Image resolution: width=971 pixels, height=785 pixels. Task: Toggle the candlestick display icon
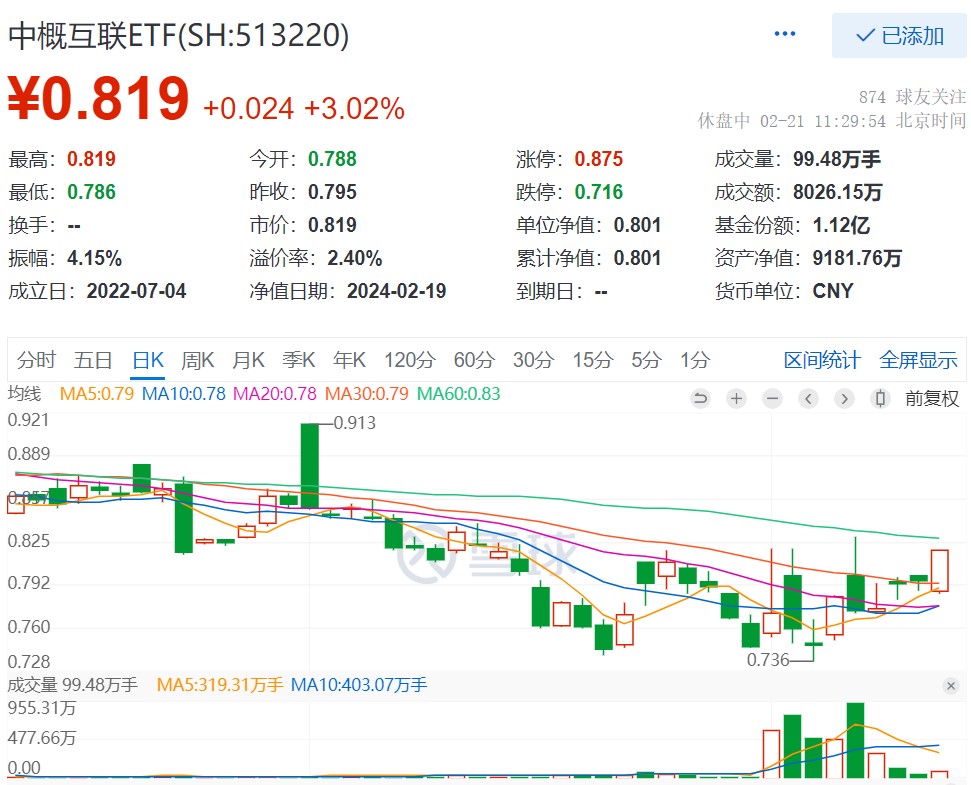coord(880,398)
